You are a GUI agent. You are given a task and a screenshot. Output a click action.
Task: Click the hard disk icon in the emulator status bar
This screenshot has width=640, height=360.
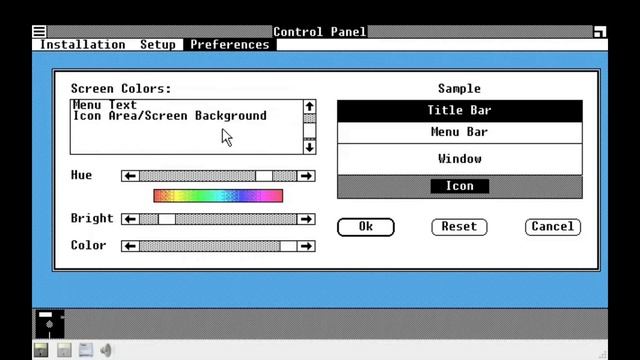click(x=86, y=350)
